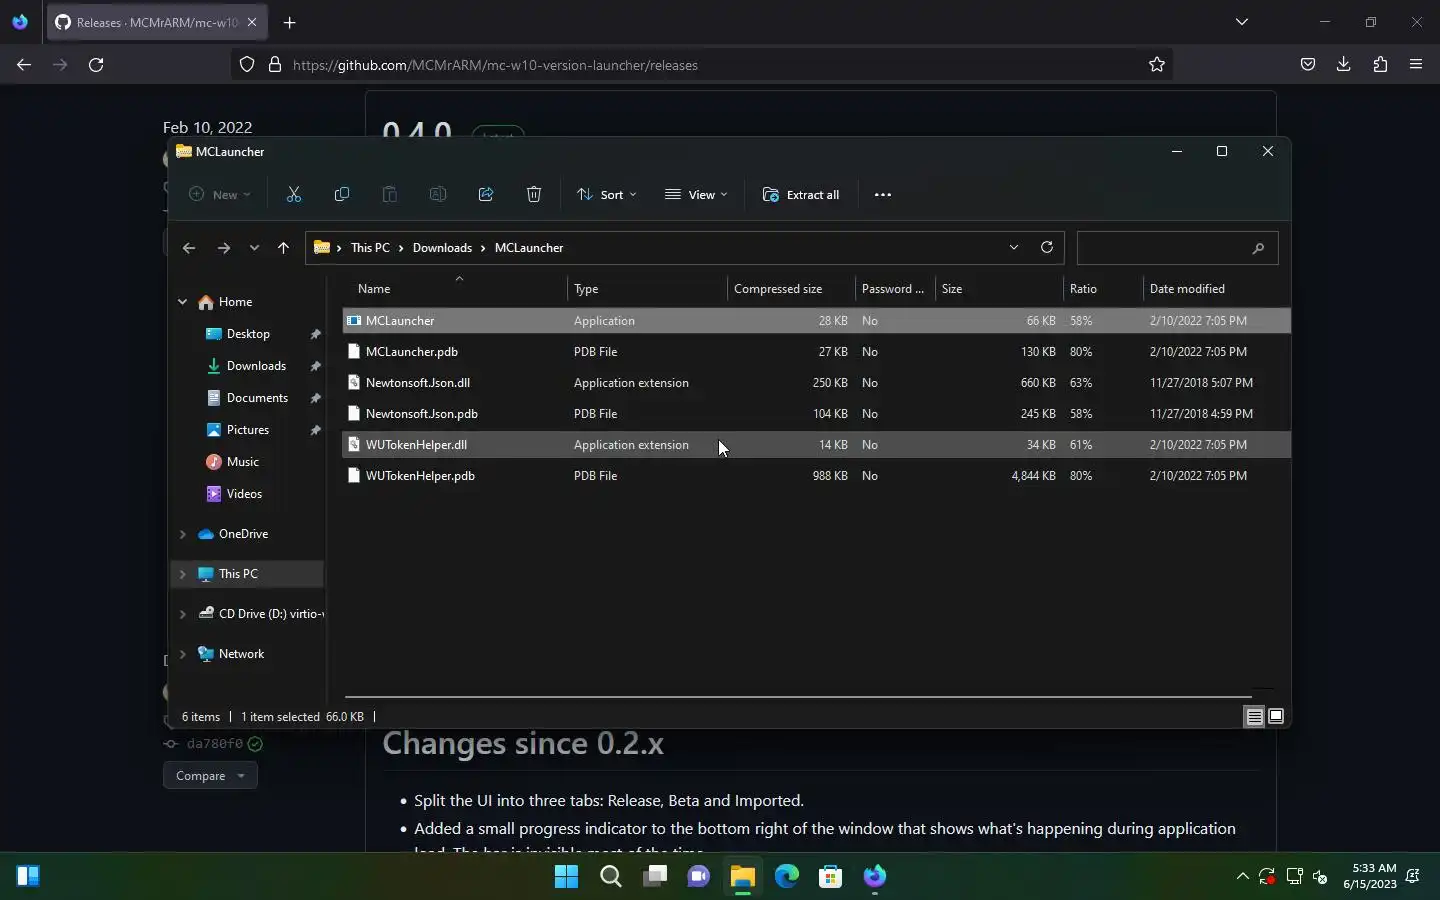Open the See more three-dots menu
The image size is (1440, 900).
882,195
